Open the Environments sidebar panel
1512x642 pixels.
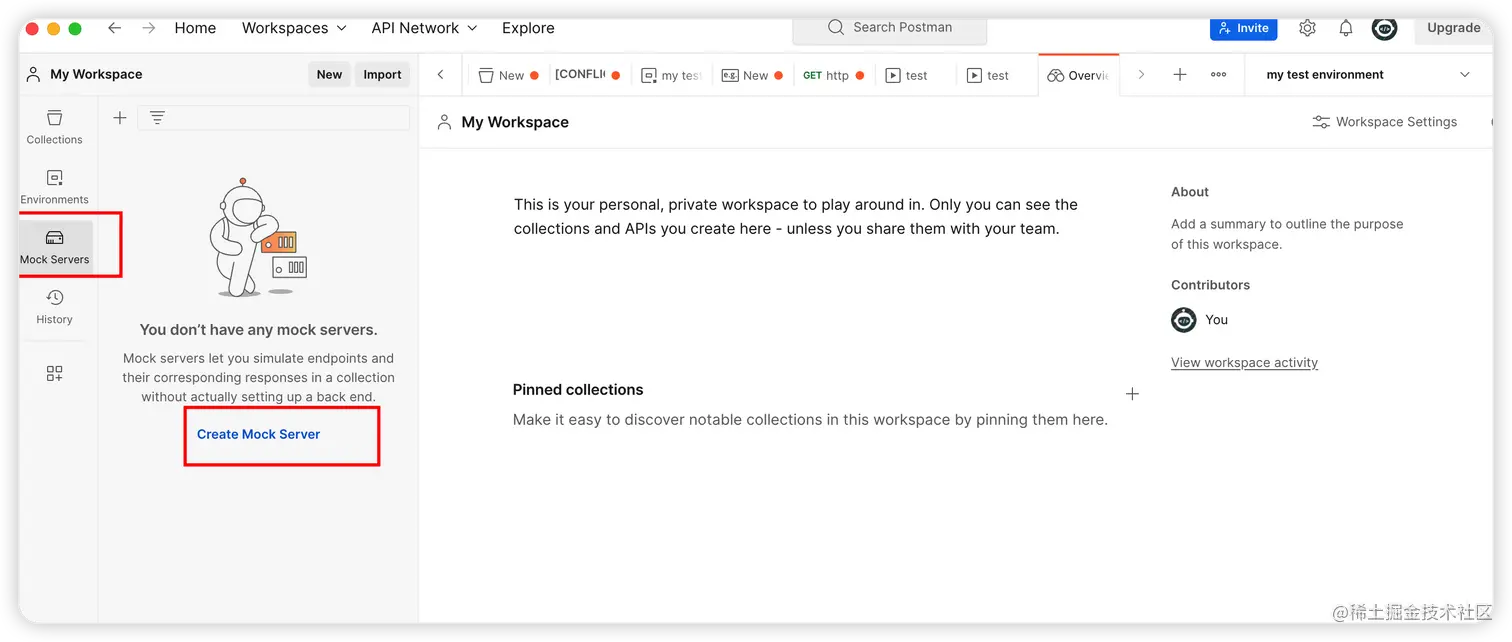point(54,187)
